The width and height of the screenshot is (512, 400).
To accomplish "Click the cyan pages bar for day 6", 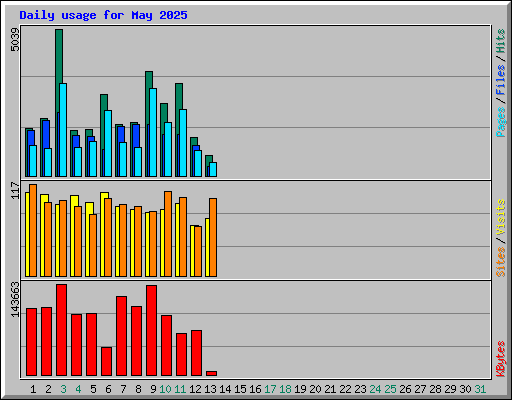I will (x=108, y=143).
